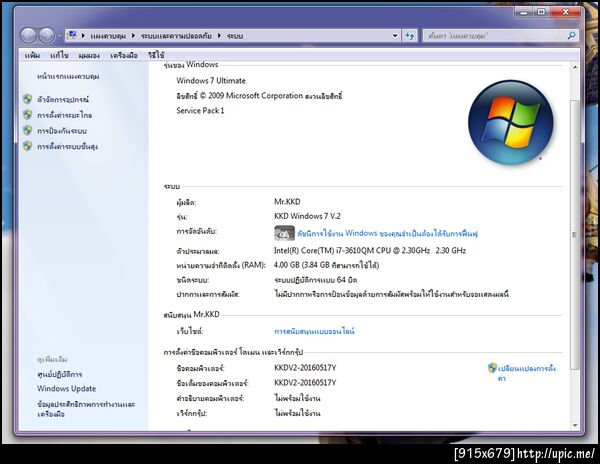Viewport: 600px width, 464px height.
Task: Click first breadcrumb segment in address bar
Action: [108, 36]
